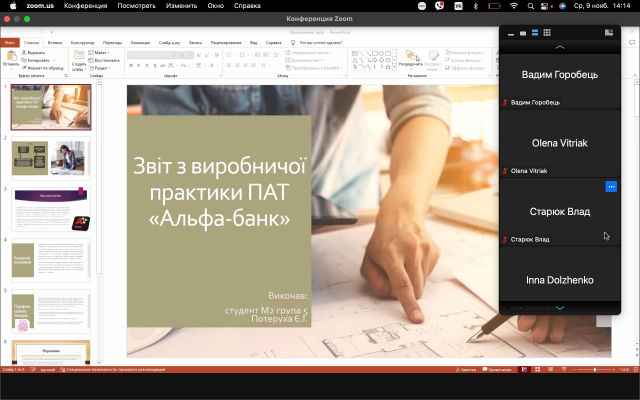Click the New Slide (Создать слайд) icon
Image resolution: width=640 pixels, height=400 pixels.
[79, 55]
